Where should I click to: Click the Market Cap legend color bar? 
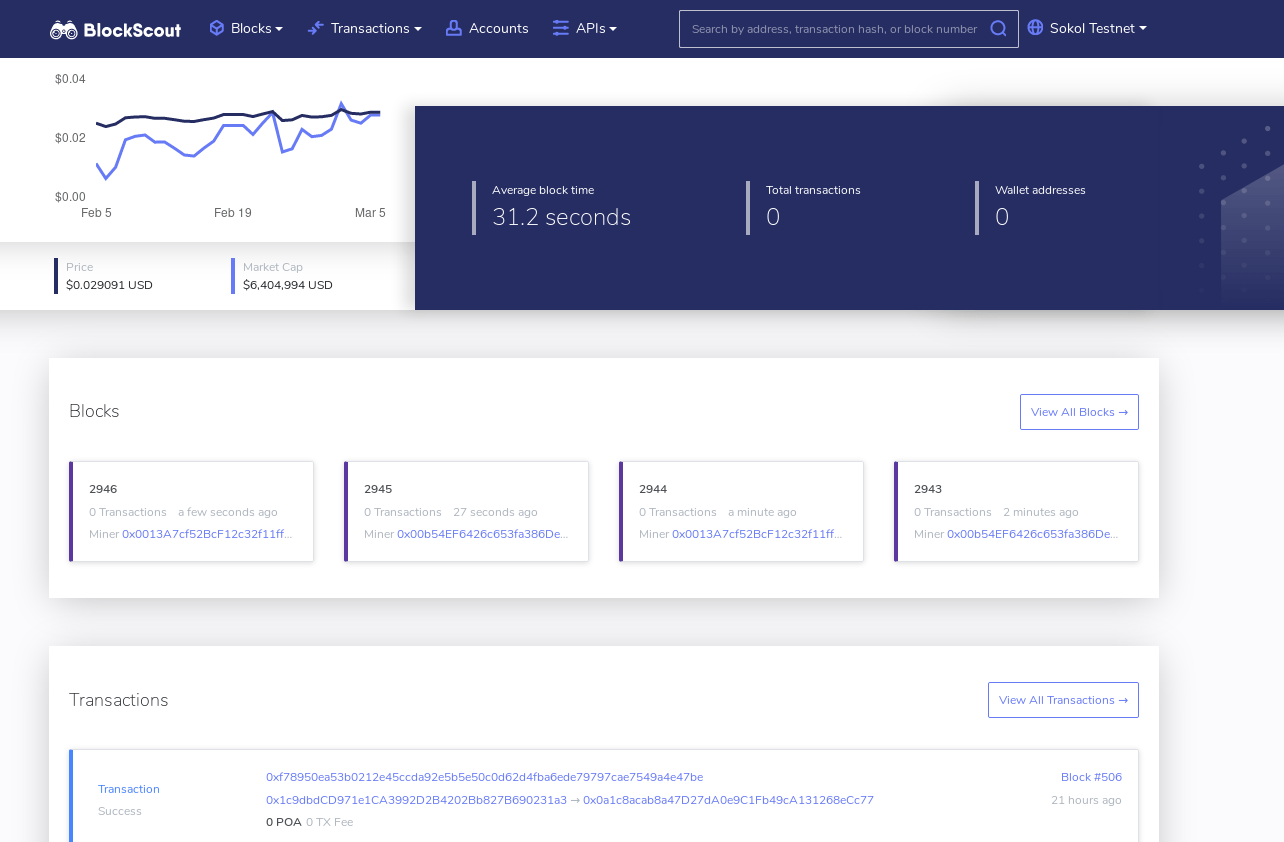click(233, 276)
